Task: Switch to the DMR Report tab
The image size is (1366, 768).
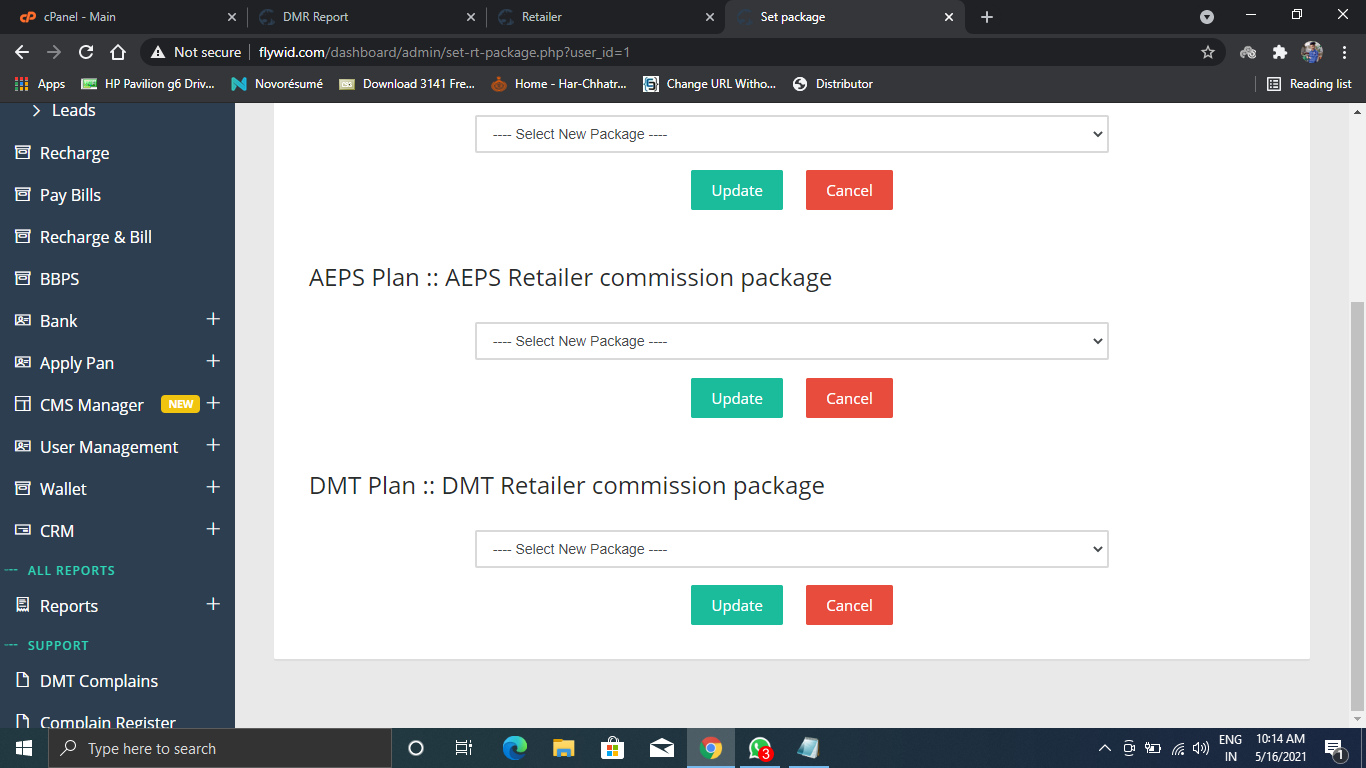Action: coord(365,17)
